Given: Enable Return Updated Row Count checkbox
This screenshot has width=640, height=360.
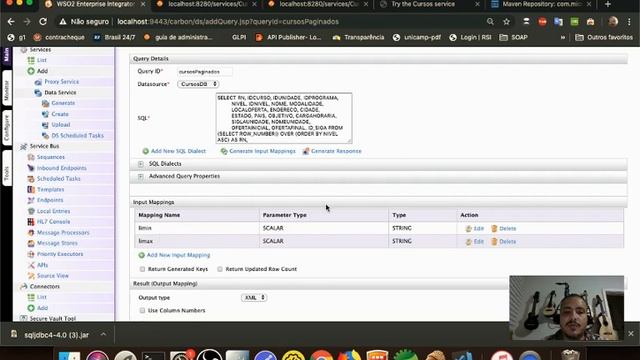Looking at the screenshot, I should coord(220,269).
